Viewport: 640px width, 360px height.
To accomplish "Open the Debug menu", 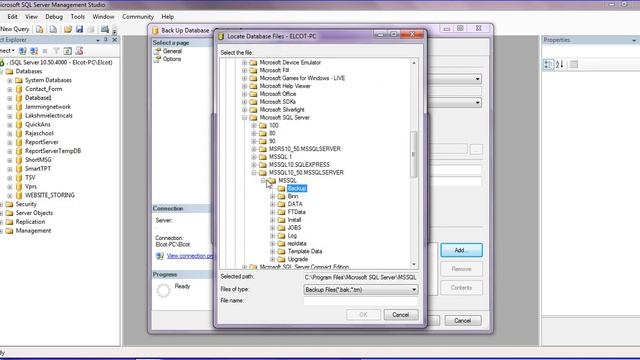I will click(54, 17).
